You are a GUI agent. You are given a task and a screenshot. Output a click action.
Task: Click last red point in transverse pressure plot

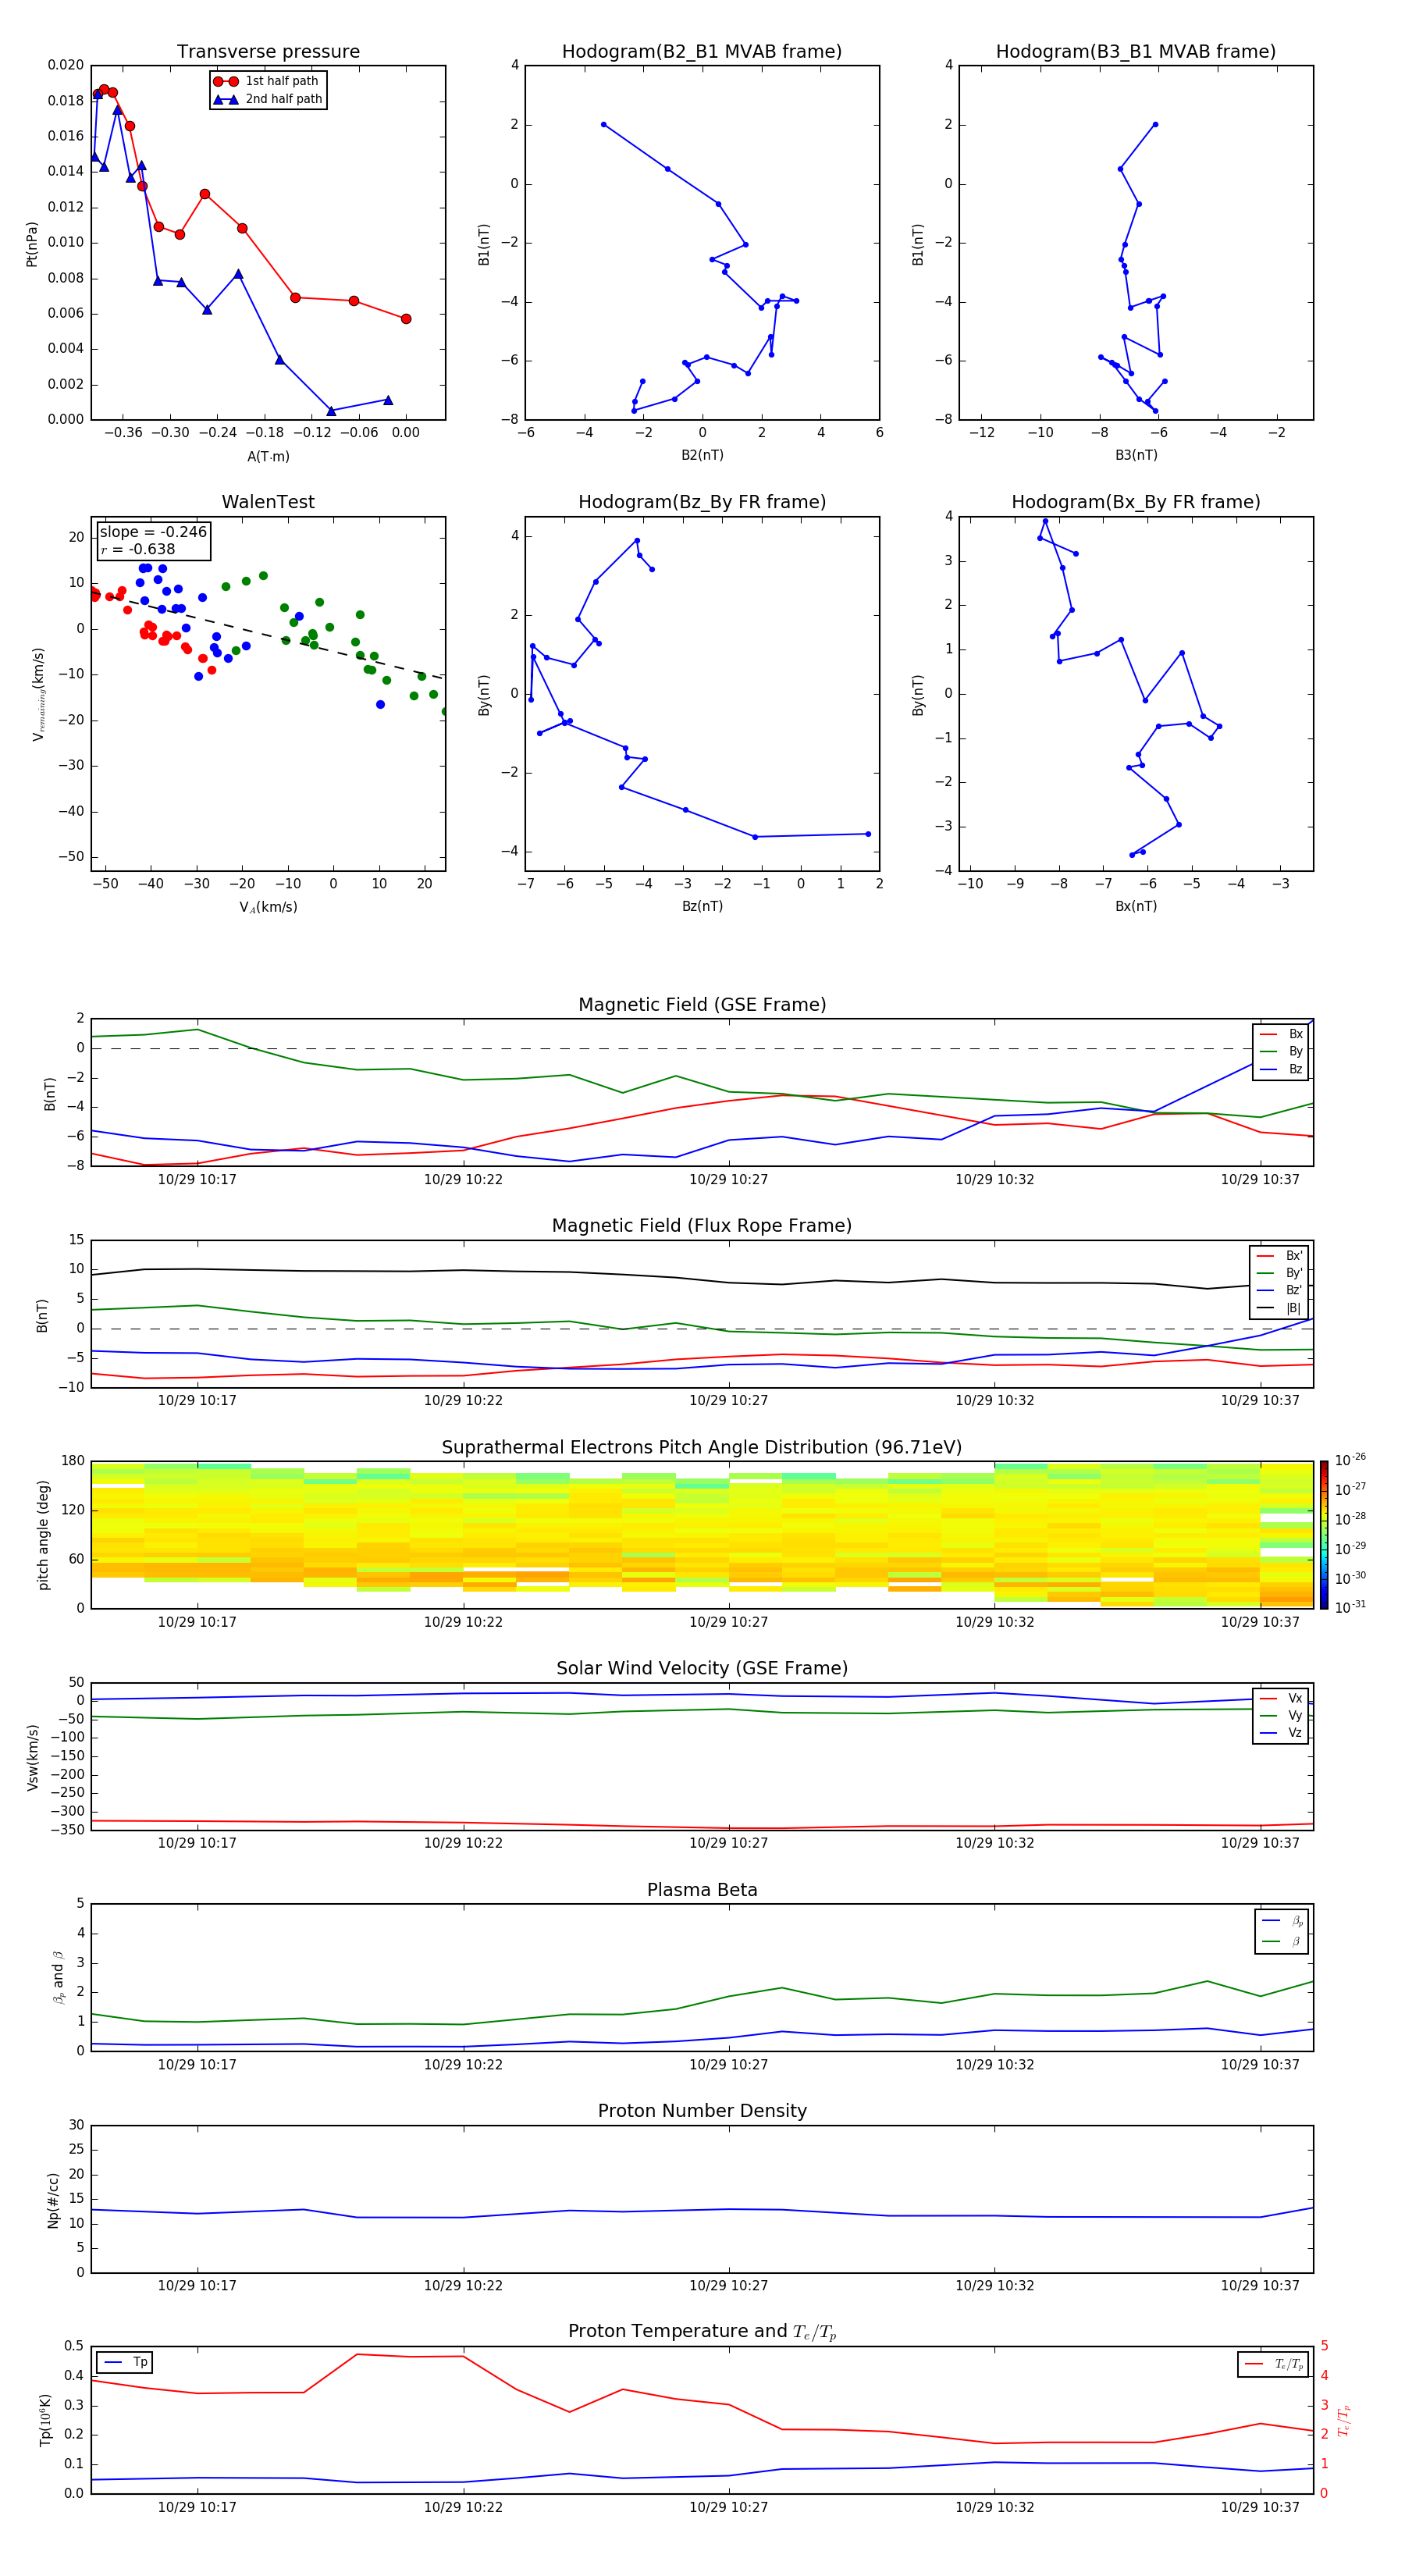click(x=406, y=319)
